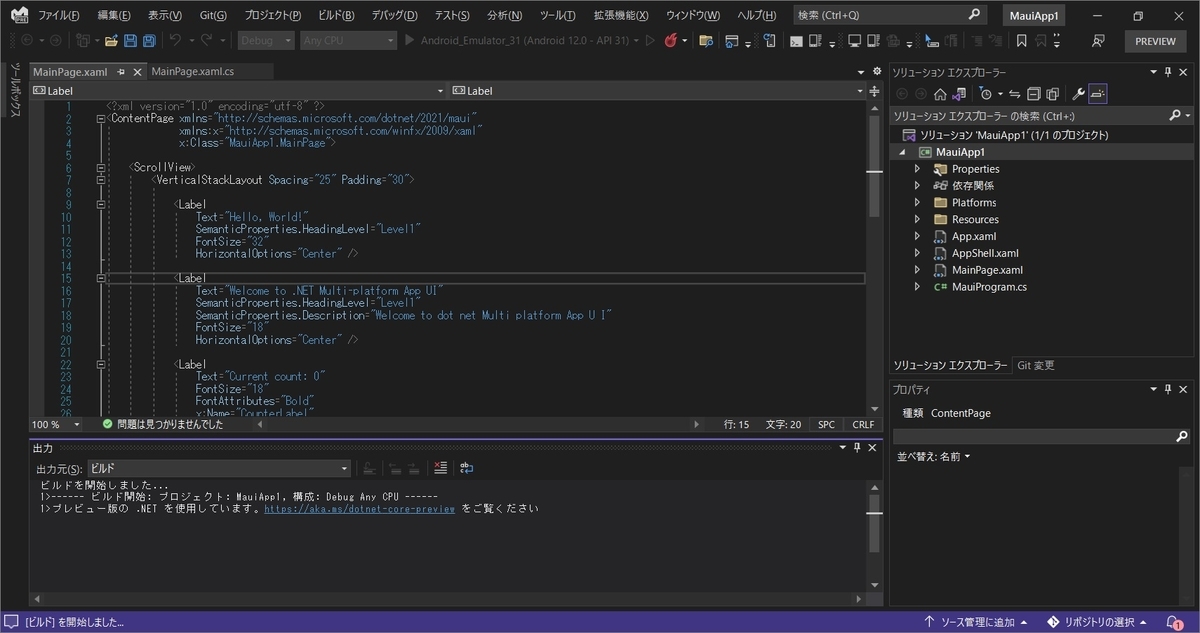Collapse the ContentPage element outlining box
Screen dimensions: 1200x633
coord(101,119)
